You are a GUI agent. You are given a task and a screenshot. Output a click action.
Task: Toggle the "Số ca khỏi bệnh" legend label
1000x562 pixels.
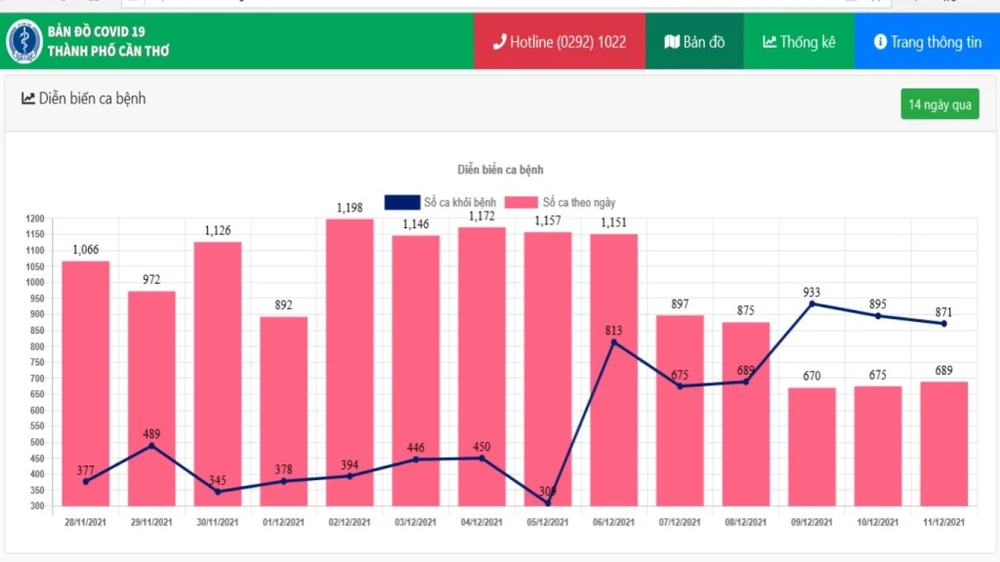coord(459,202)
